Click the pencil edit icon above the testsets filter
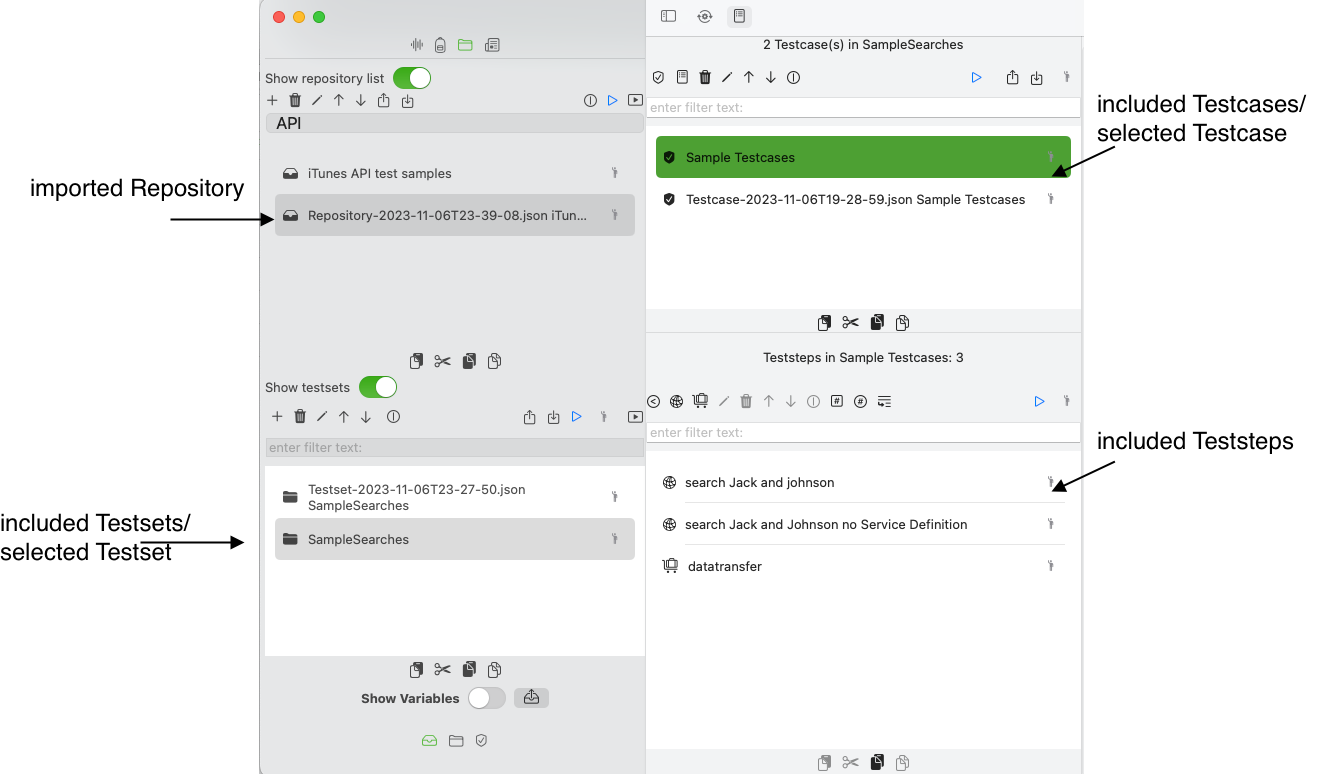The image size is (1342, 774). 322,417
